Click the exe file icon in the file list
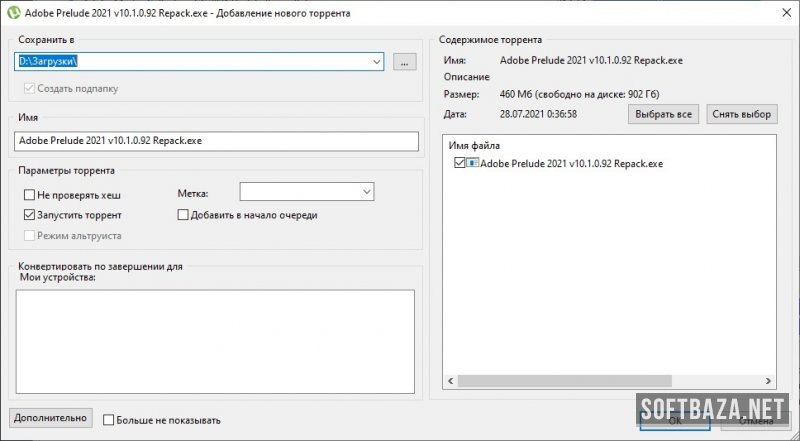 tap(473, 163)
